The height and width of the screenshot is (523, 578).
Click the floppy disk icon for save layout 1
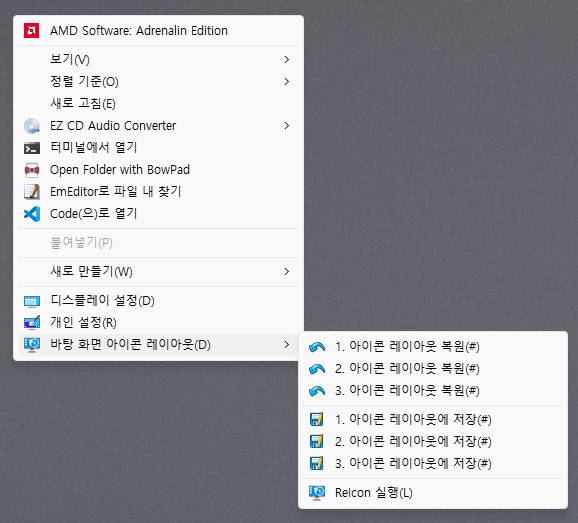317,419
